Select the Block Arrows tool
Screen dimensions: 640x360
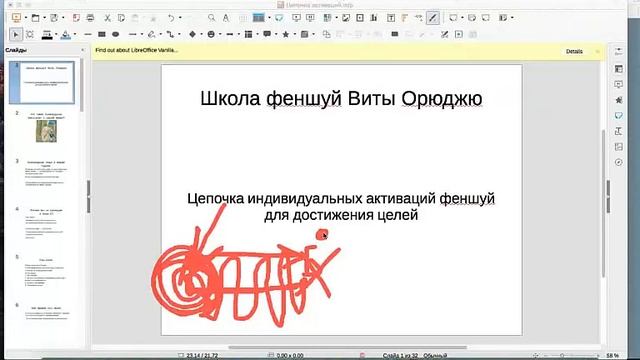point(230,35)
